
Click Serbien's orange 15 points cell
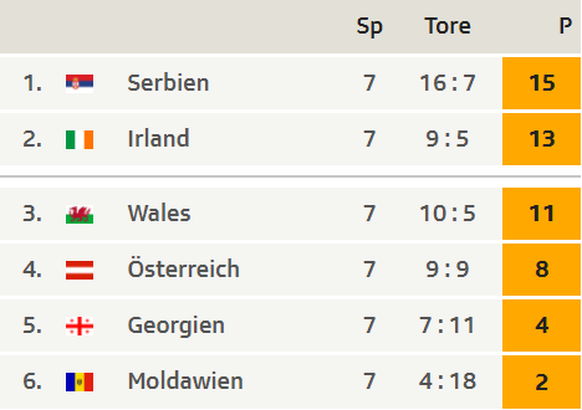[541, 83]
